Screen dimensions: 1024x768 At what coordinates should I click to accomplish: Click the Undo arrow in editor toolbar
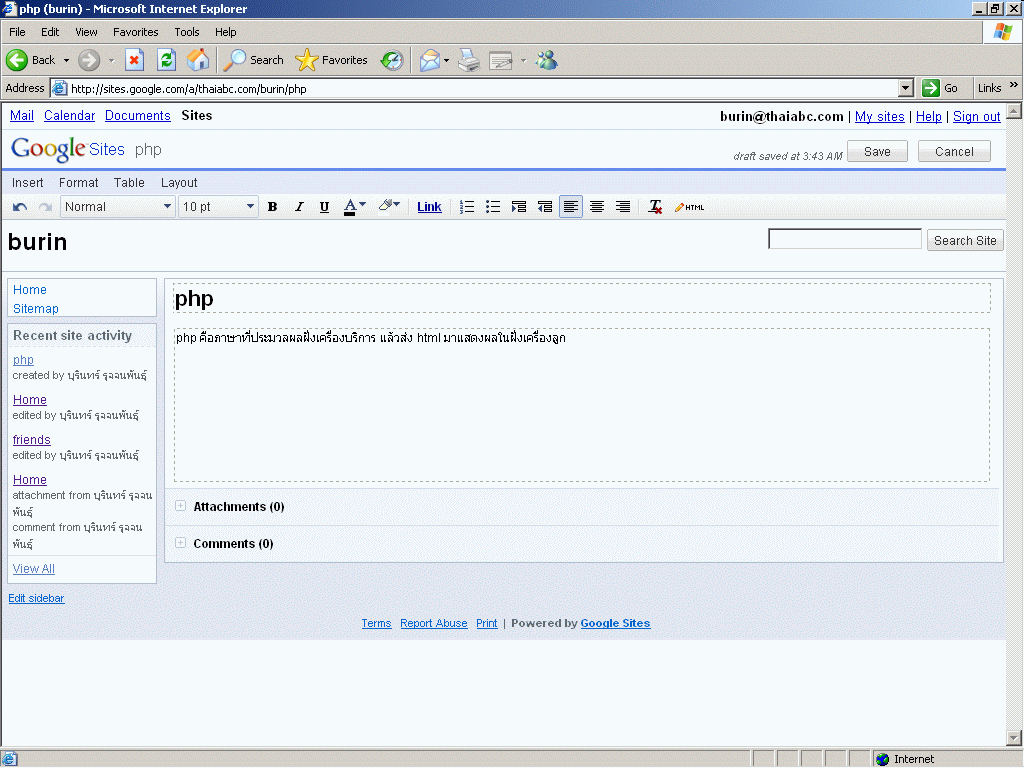point(20,207)
